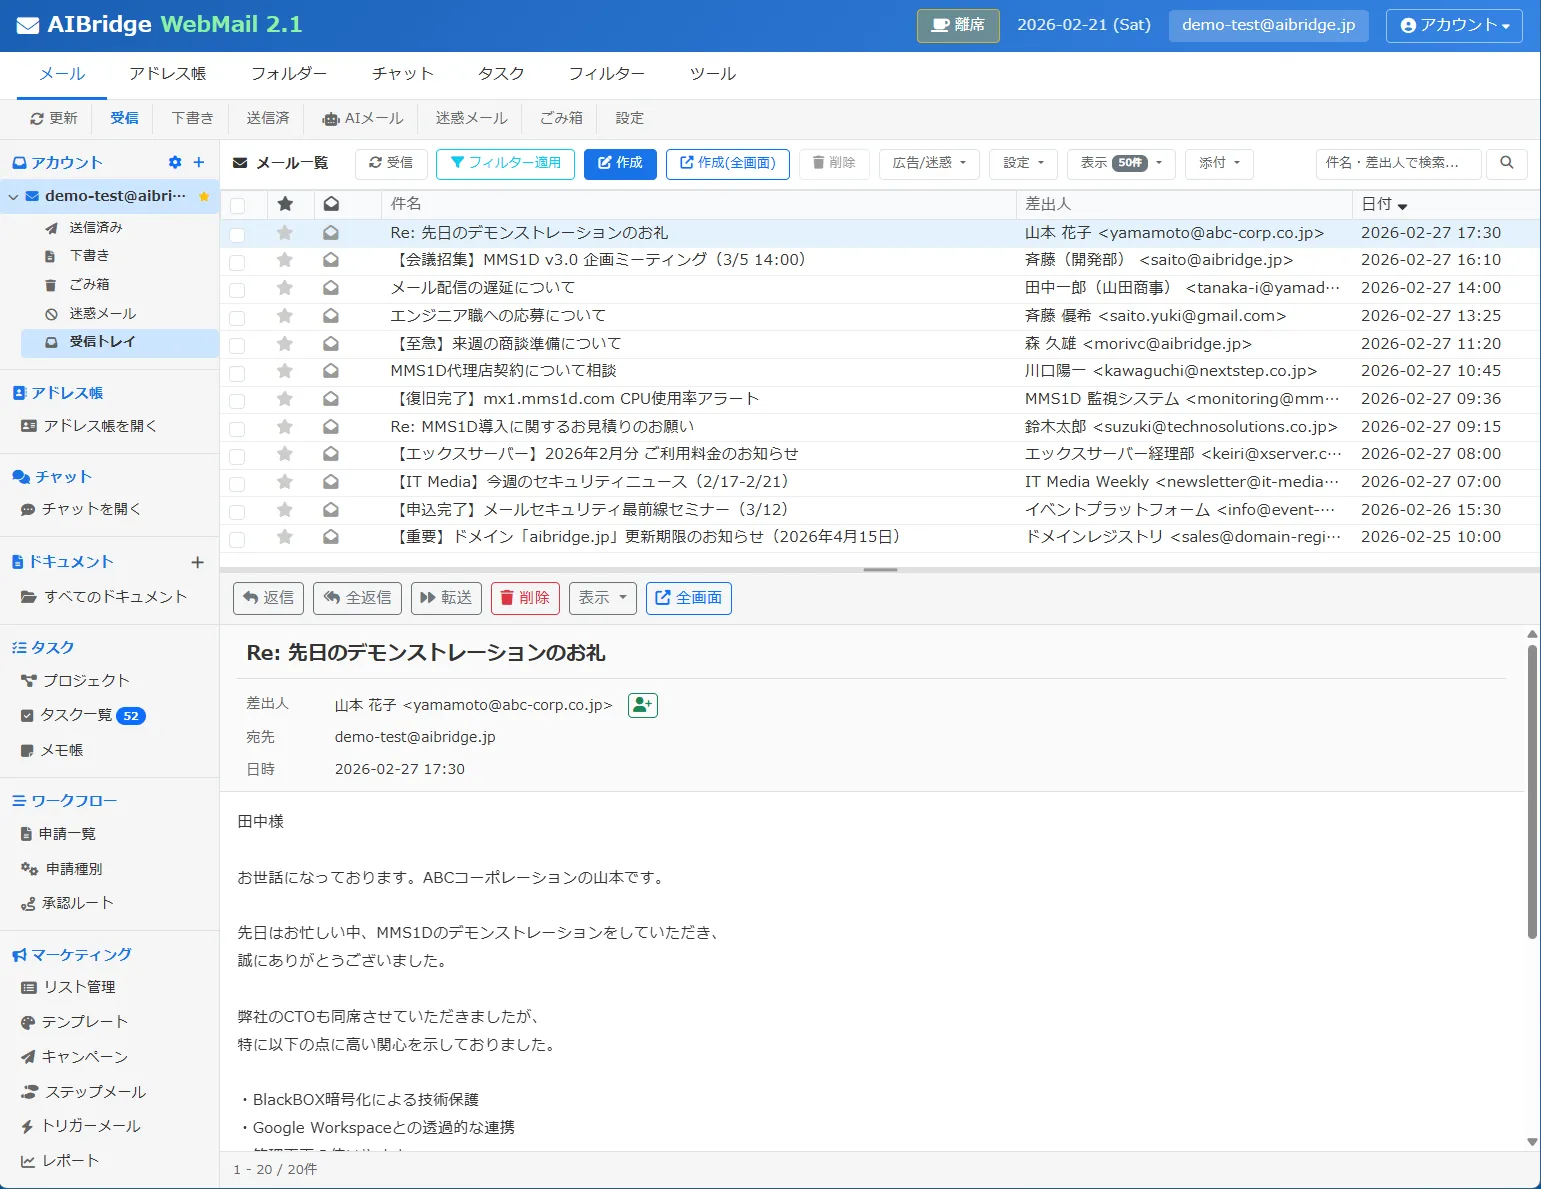
Task: Star the 【会議招集】MMS1D meeting email
Action: click(285, 260)
